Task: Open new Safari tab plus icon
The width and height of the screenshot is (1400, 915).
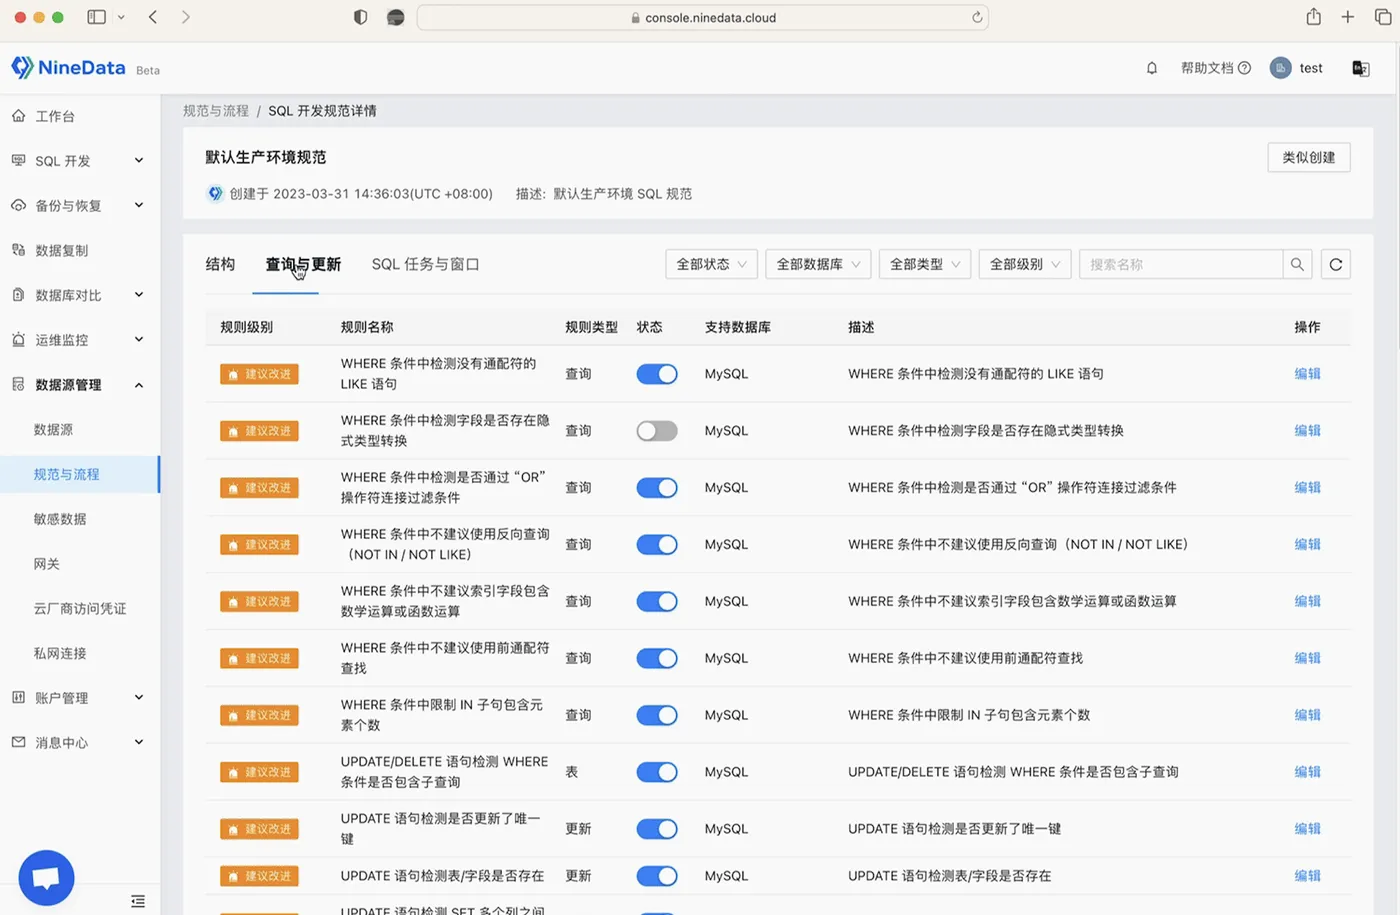Action: point(1348,17)
